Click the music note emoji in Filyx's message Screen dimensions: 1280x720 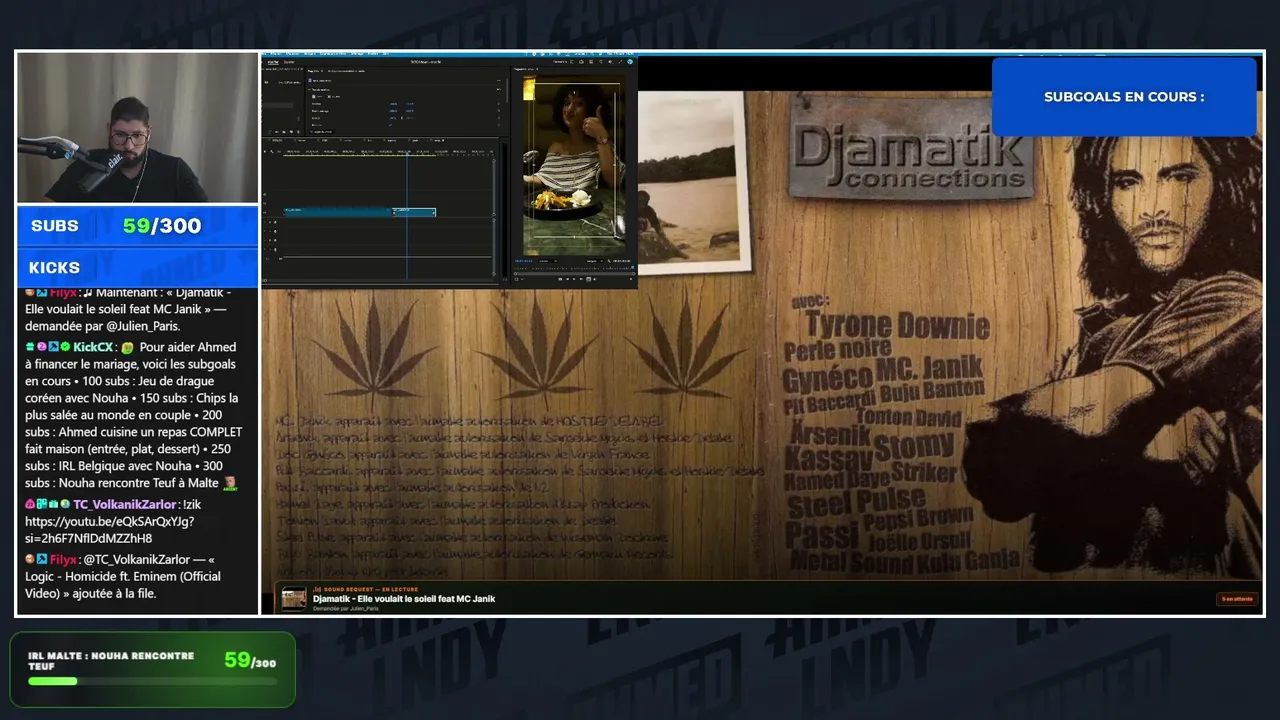[x=88, y=293]
